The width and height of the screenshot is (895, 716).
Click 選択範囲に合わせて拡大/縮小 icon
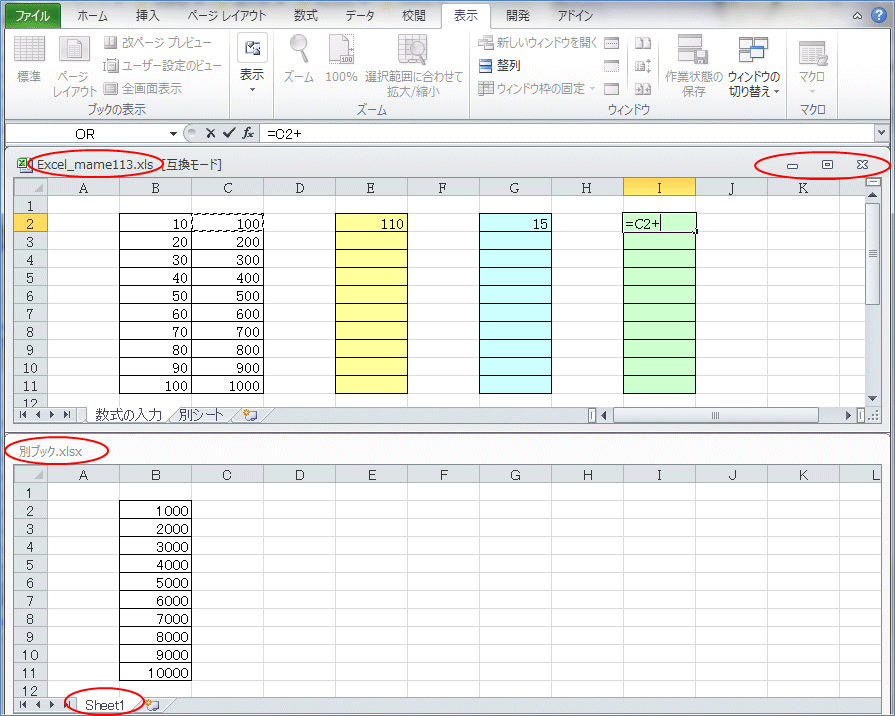[413, 50]
